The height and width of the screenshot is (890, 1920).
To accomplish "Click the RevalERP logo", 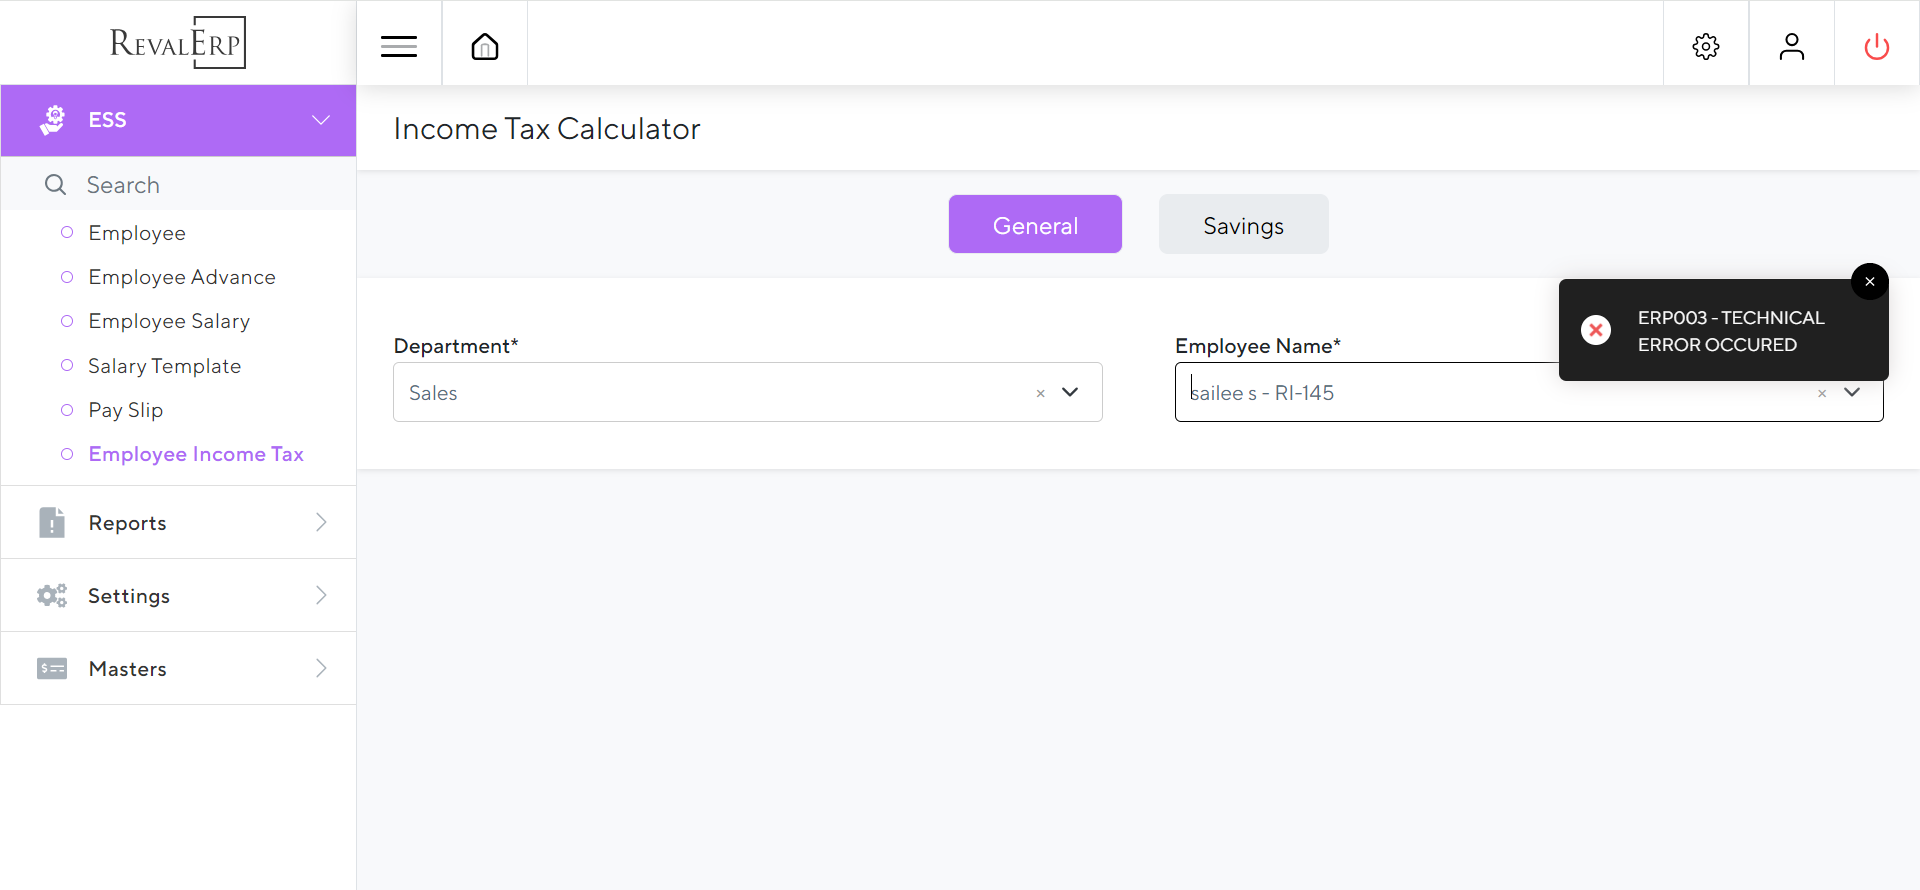I will click(x=178, y=43).
